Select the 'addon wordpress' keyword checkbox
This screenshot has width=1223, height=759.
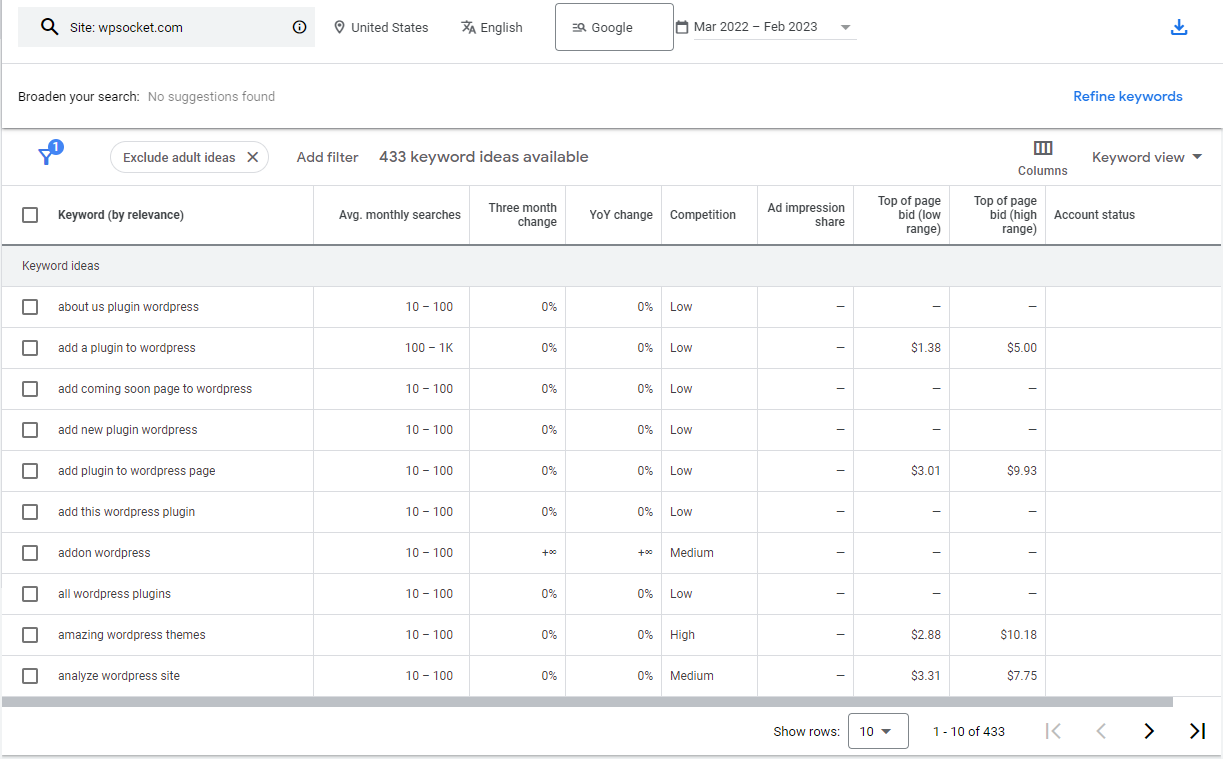pyautogui.click(x=30, y=553)
